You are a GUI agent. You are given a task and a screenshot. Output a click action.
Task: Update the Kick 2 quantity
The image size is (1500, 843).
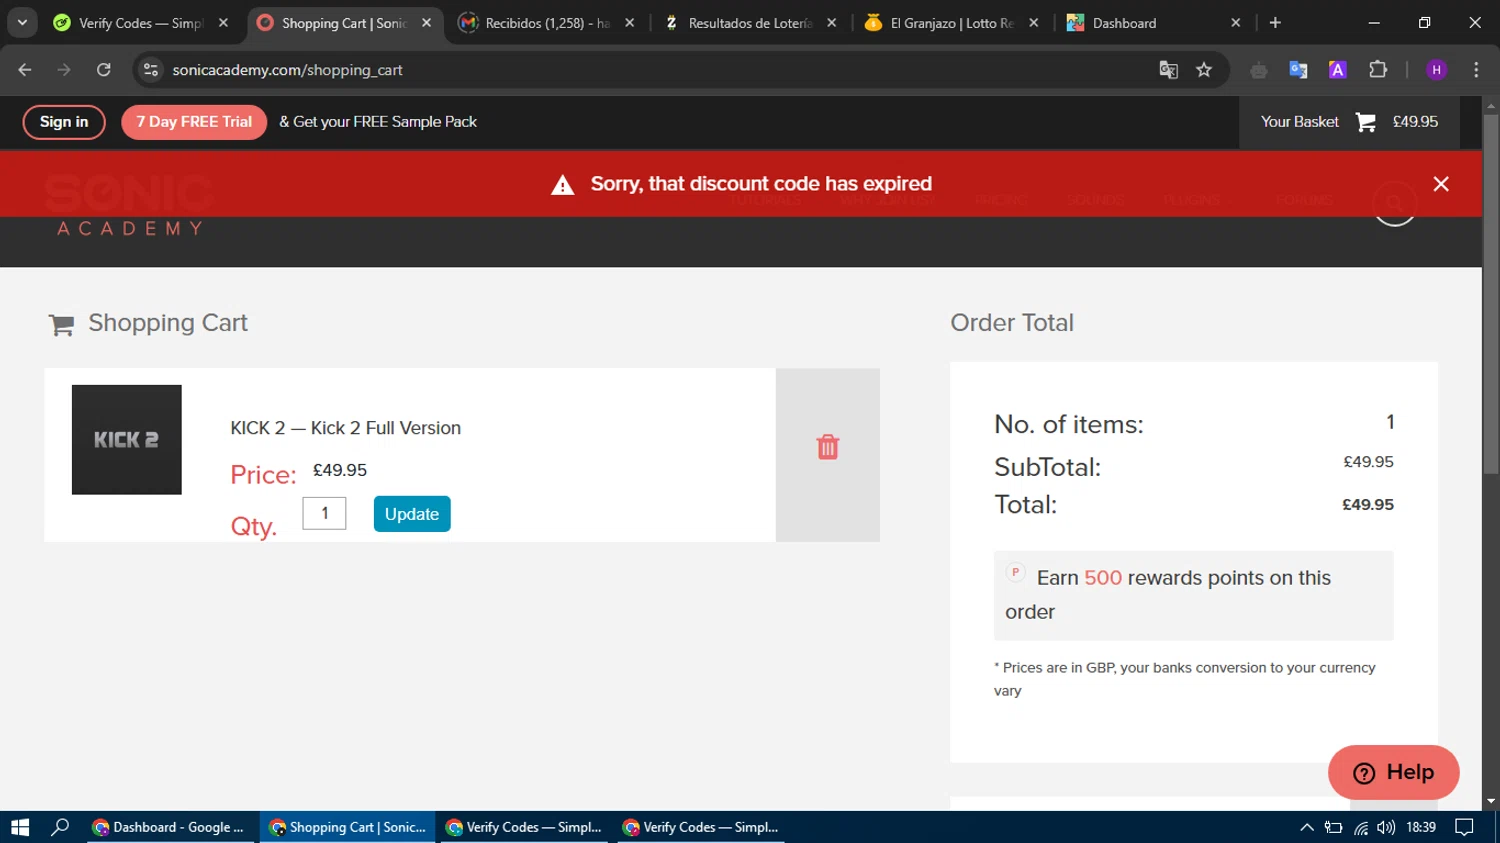click(412, 514)
